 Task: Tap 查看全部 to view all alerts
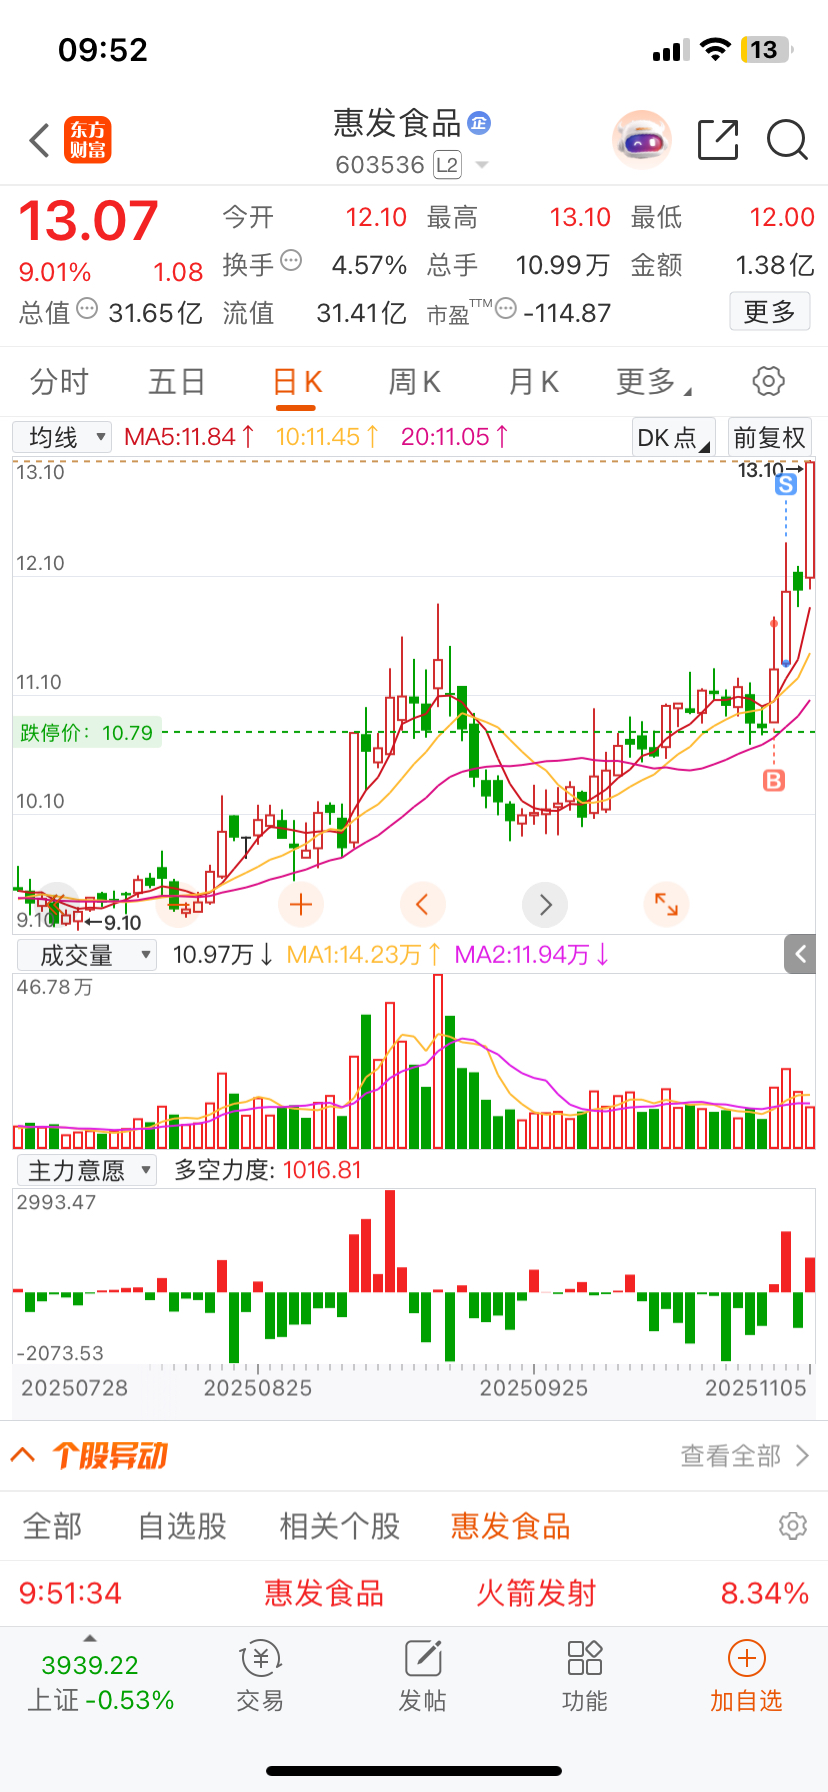click(744, 1455)
